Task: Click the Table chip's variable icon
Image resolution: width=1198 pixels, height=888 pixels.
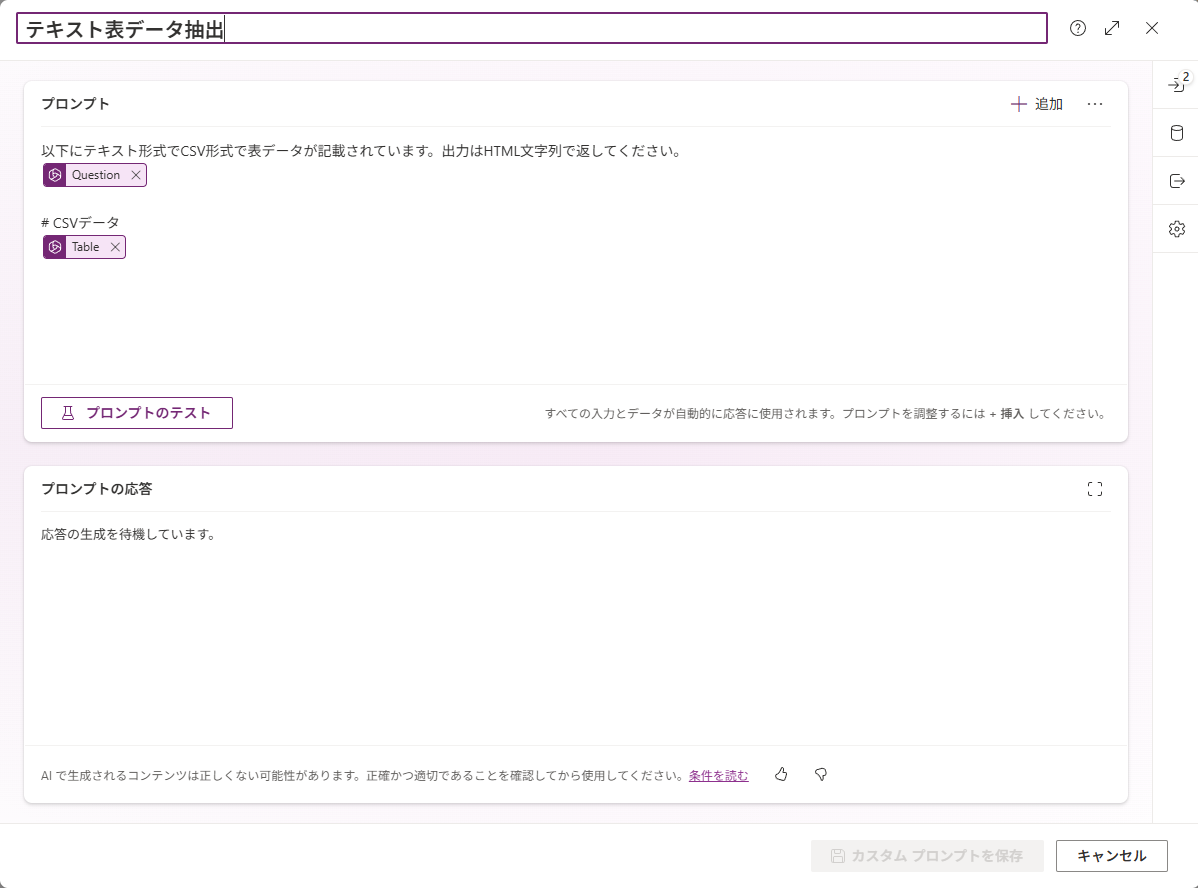Action: coord(55,247)
